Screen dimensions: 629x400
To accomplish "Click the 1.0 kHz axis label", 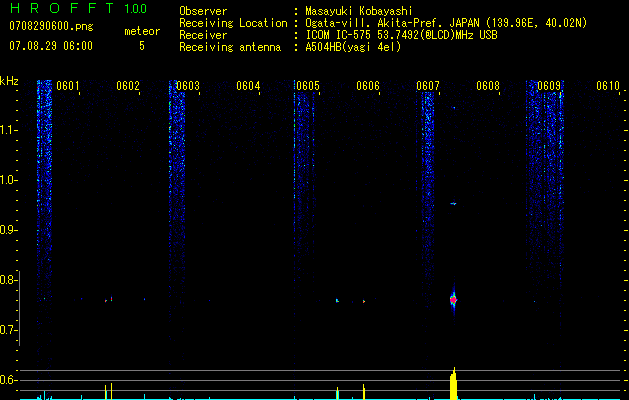I will click(x=8, y=180).
